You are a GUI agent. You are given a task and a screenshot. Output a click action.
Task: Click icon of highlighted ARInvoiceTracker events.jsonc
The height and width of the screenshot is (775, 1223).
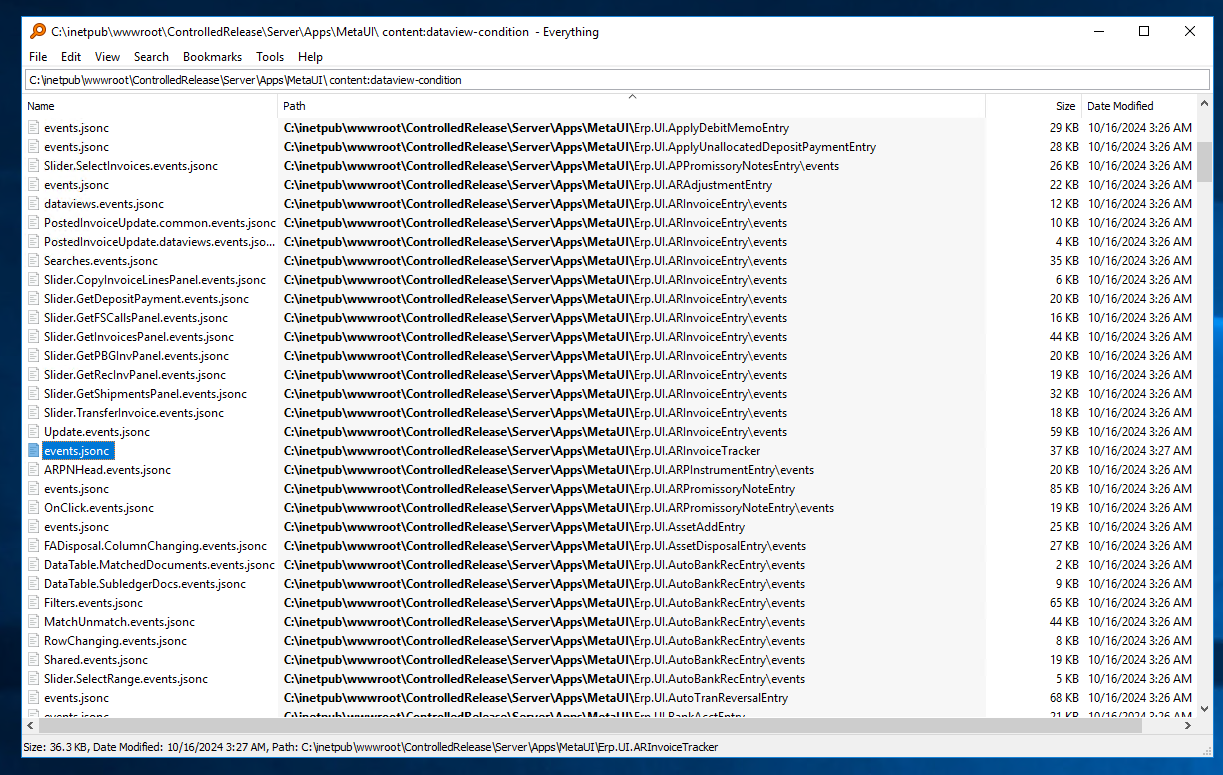coord(33,451)
